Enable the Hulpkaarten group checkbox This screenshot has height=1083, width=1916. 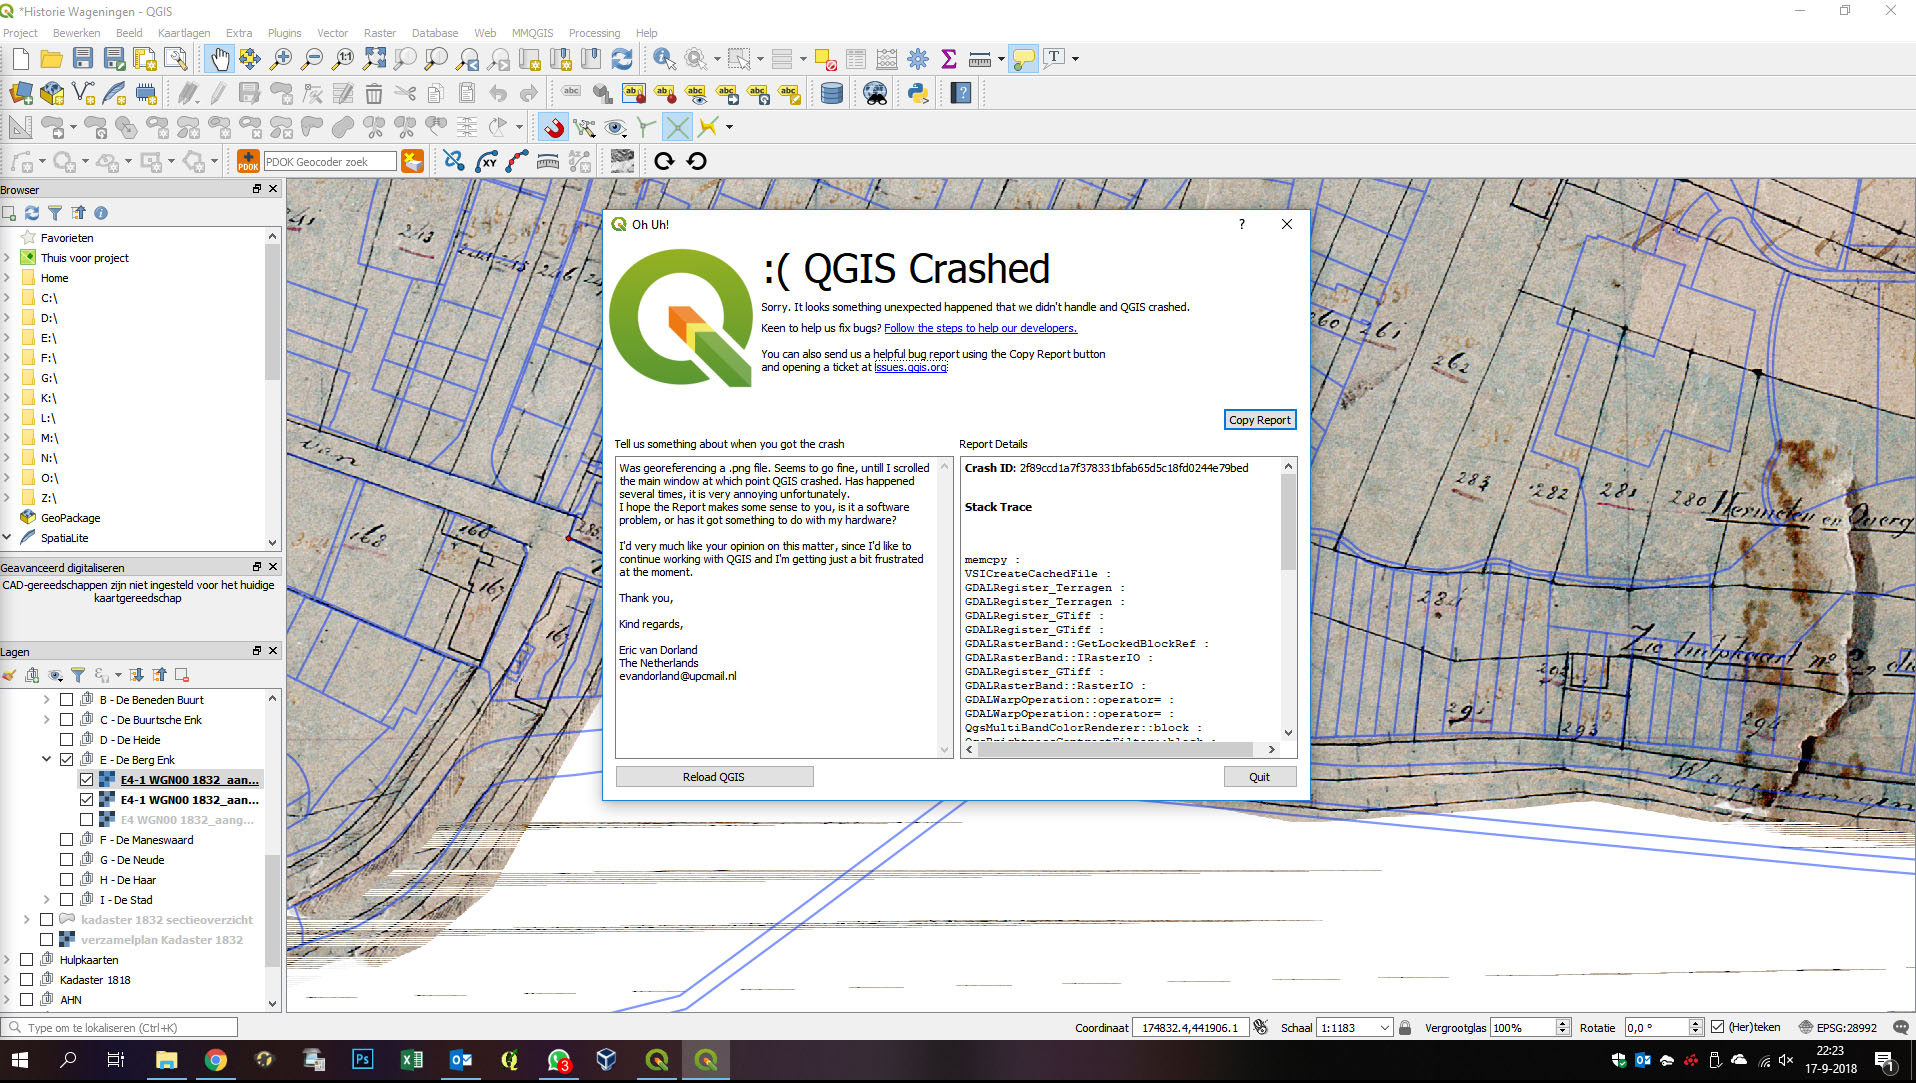pos(27,960)
